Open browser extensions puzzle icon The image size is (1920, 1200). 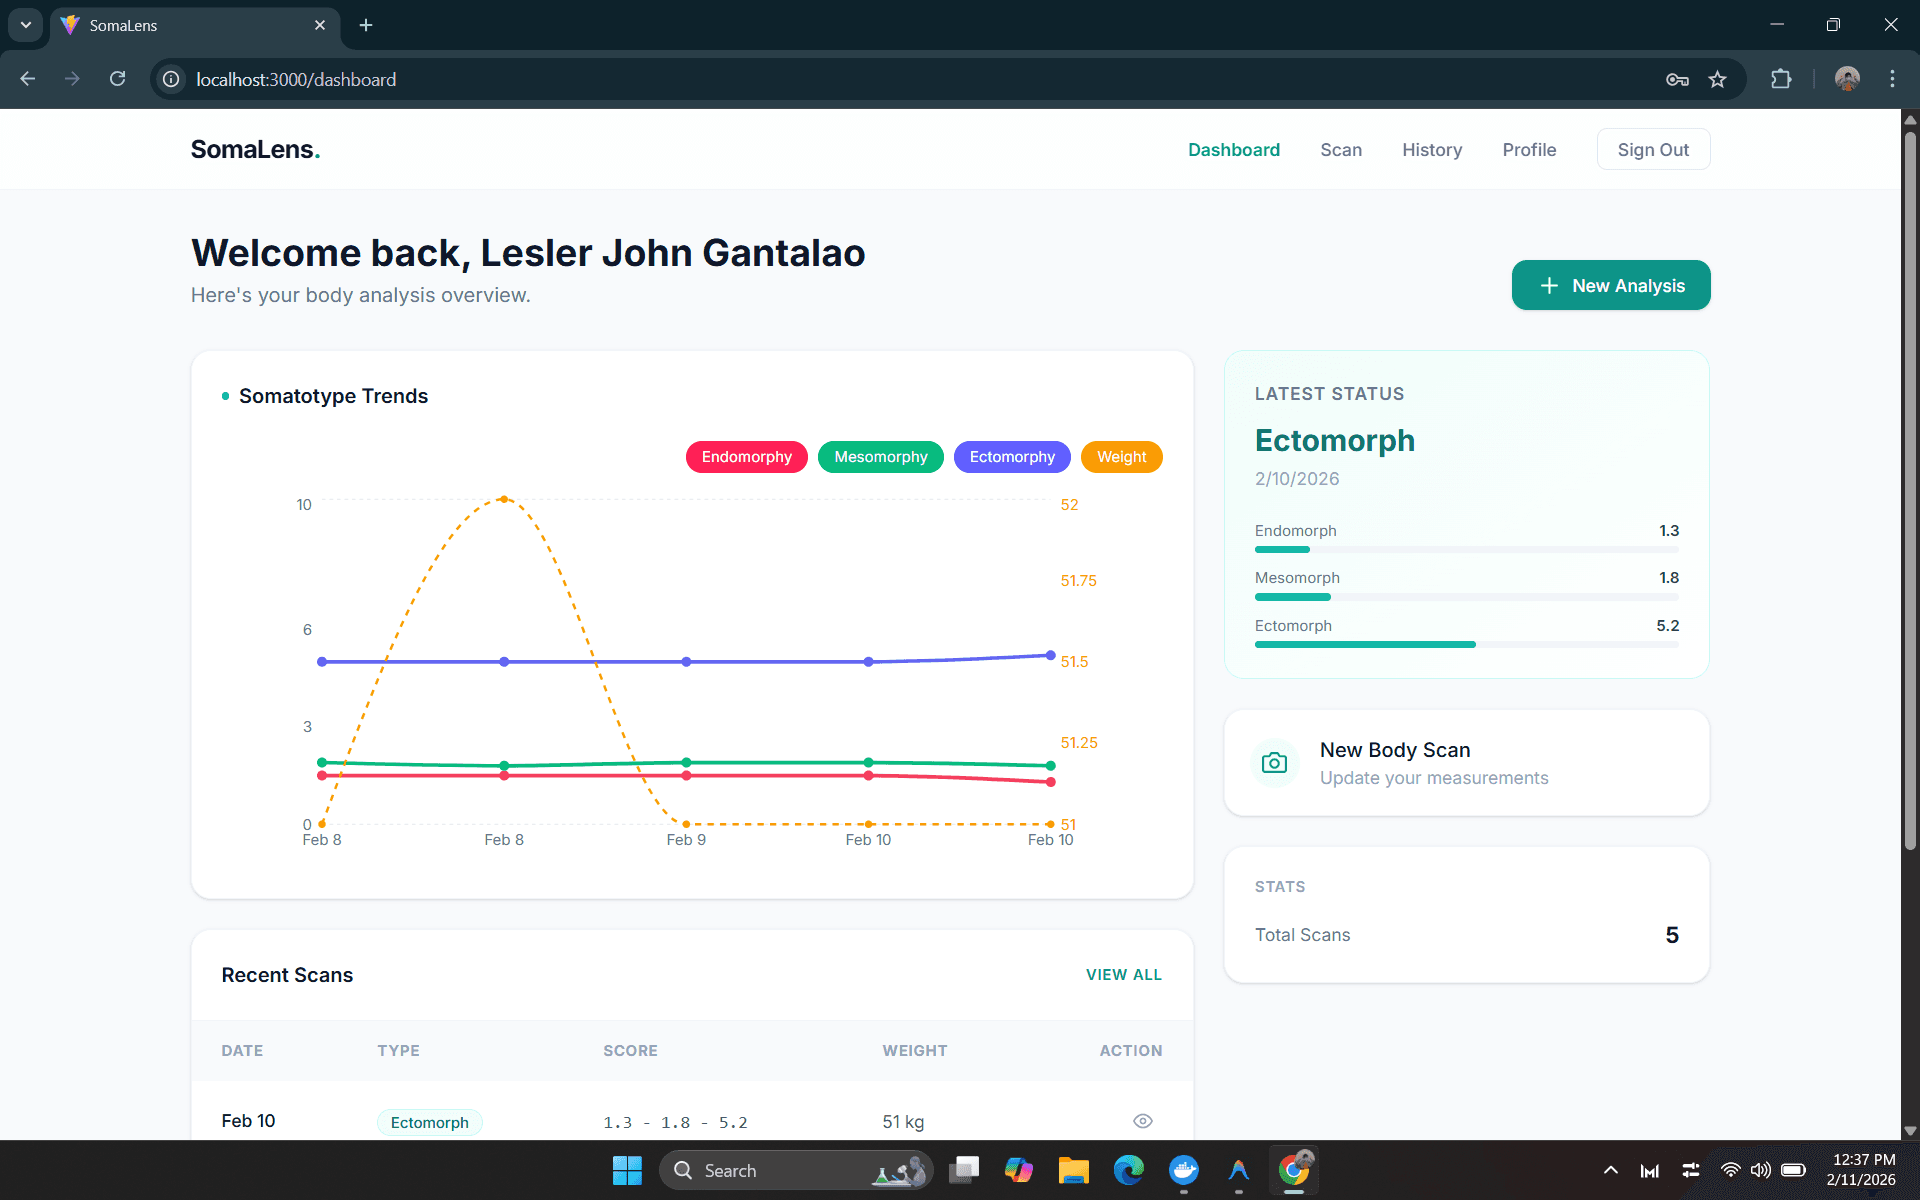coord(1781,79)
